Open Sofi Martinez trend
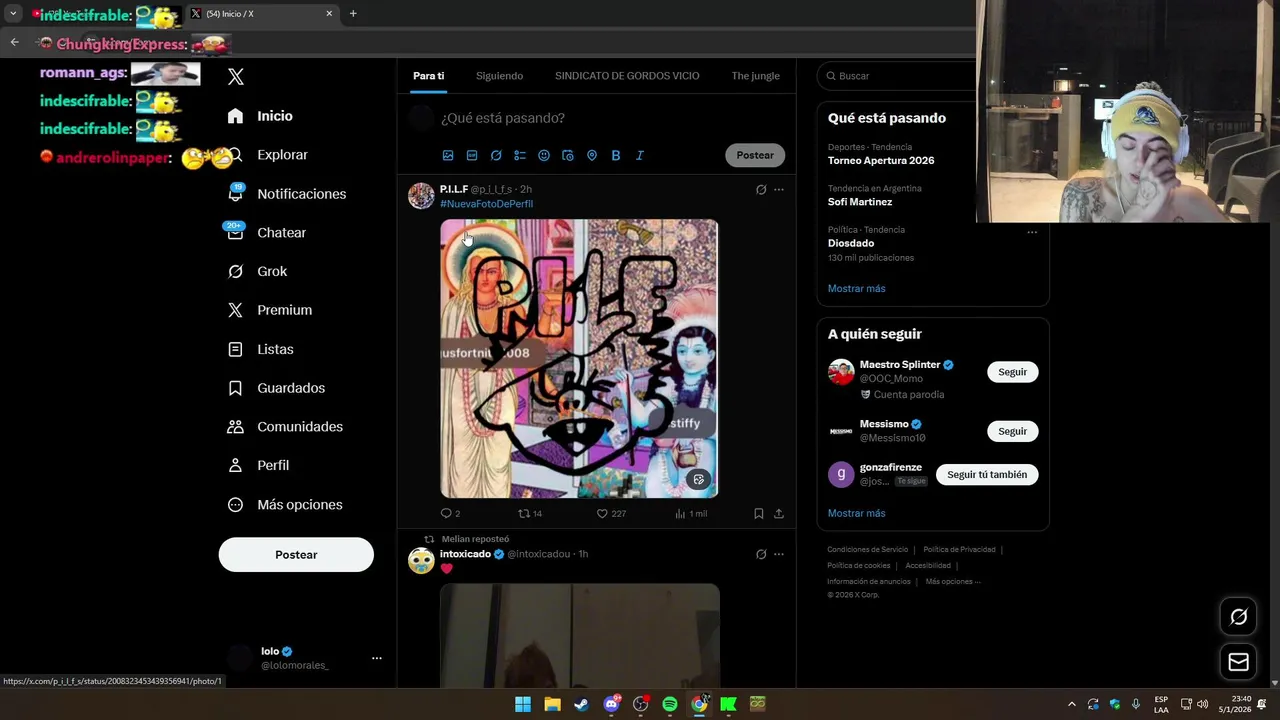1280x720 pixels. click(x=860, y=202)
